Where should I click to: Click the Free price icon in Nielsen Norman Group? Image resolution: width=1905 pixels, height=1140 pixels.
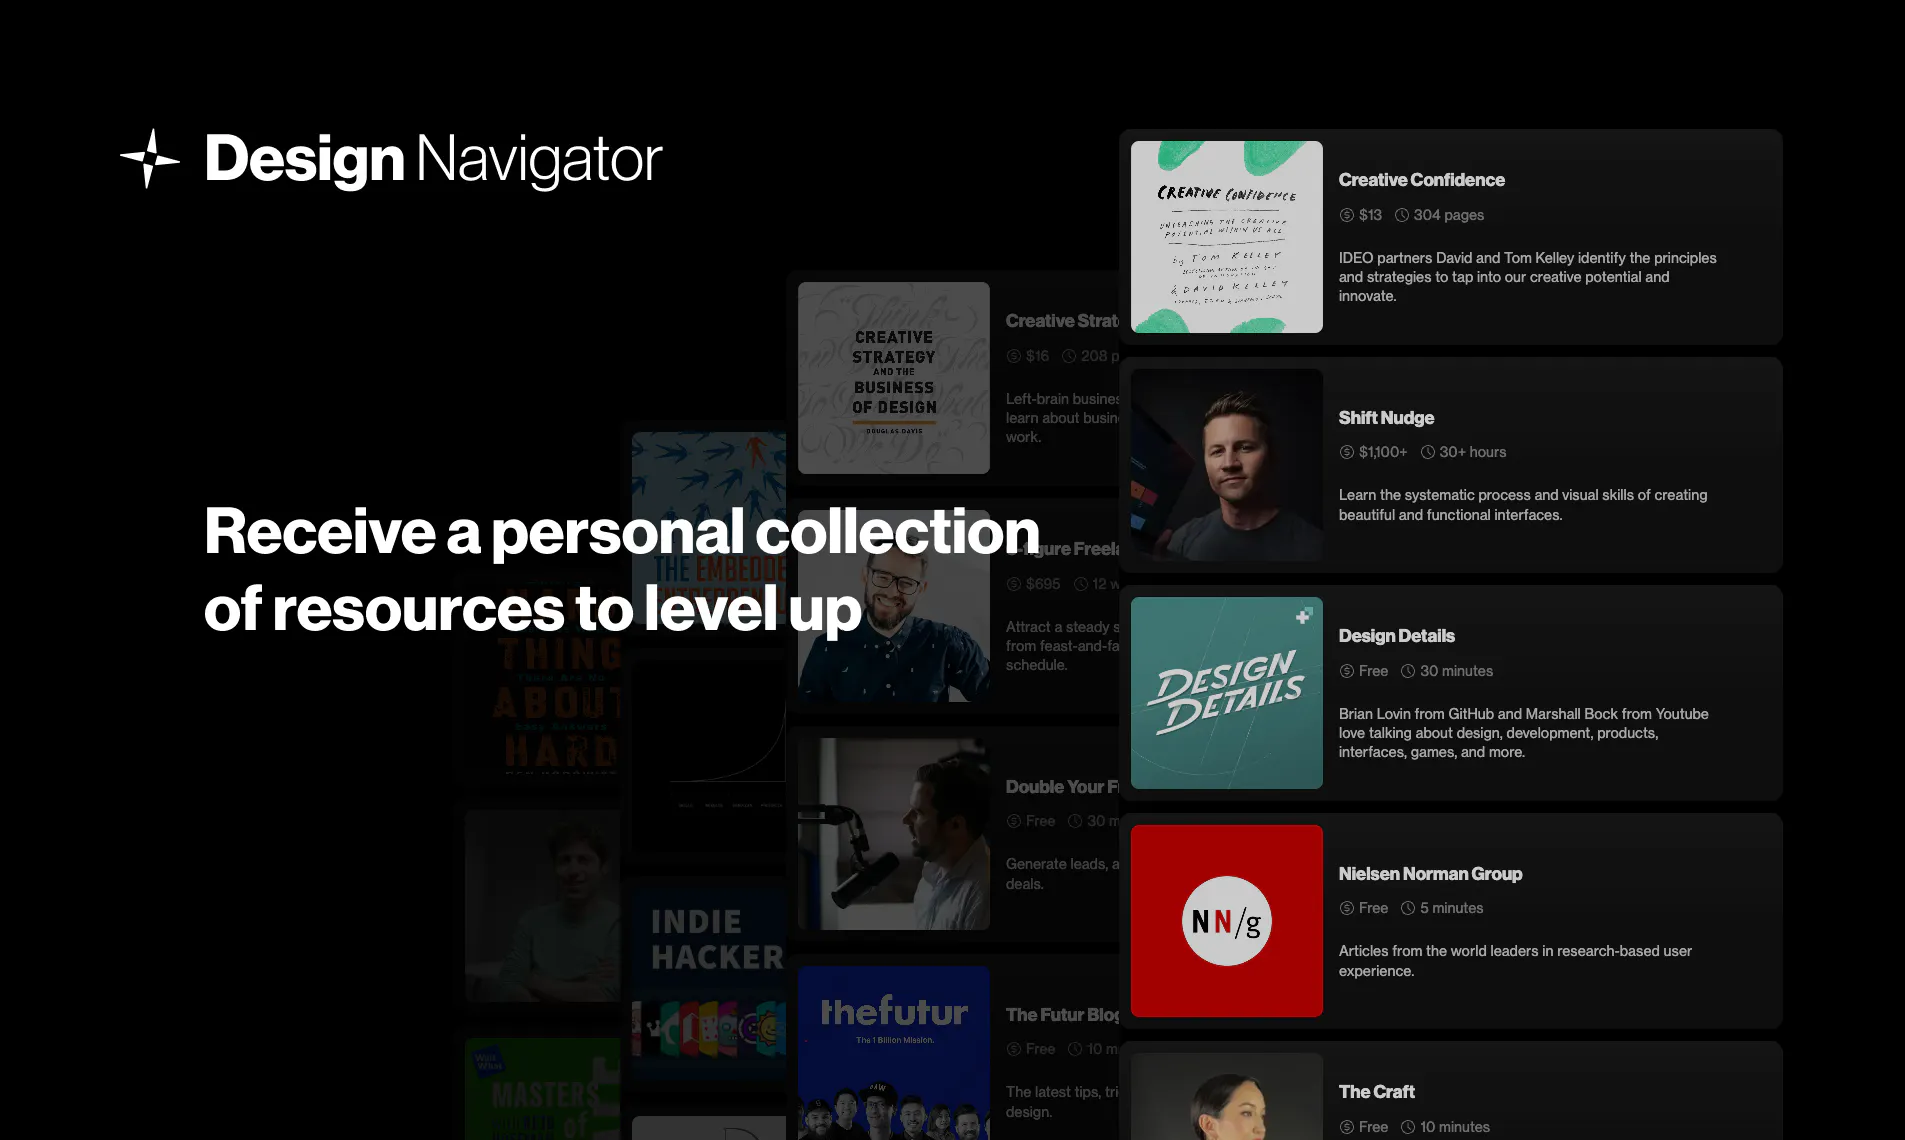1346,908
